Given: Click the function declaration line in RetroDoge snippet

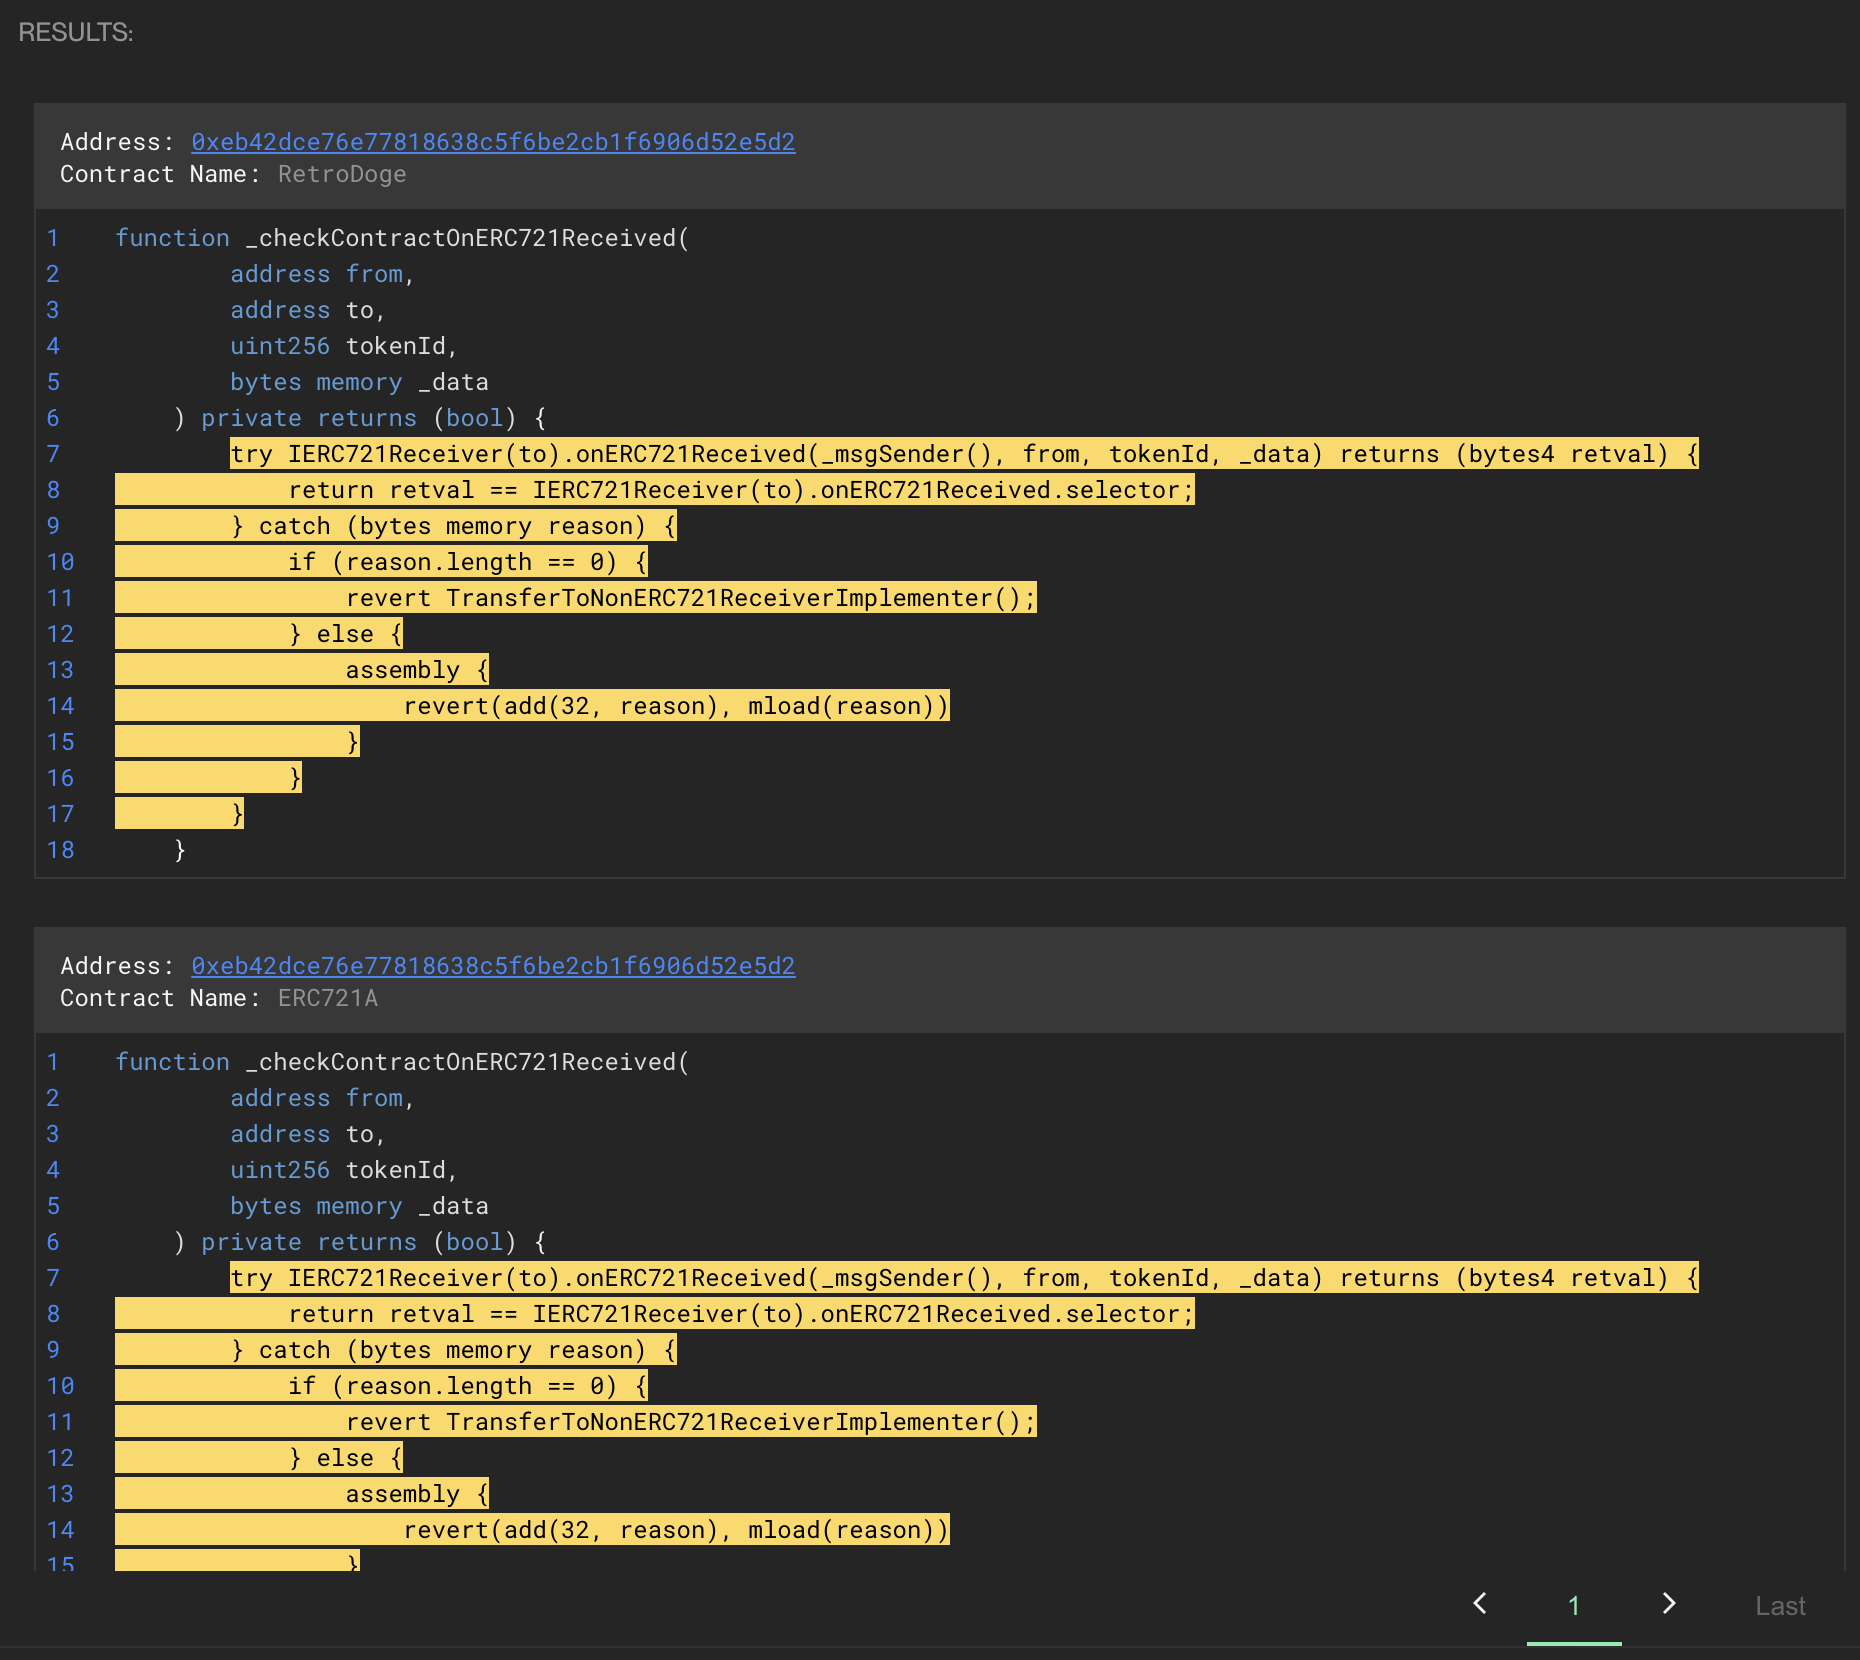Looking at the screenshot, I should click(x=402, y=238).
